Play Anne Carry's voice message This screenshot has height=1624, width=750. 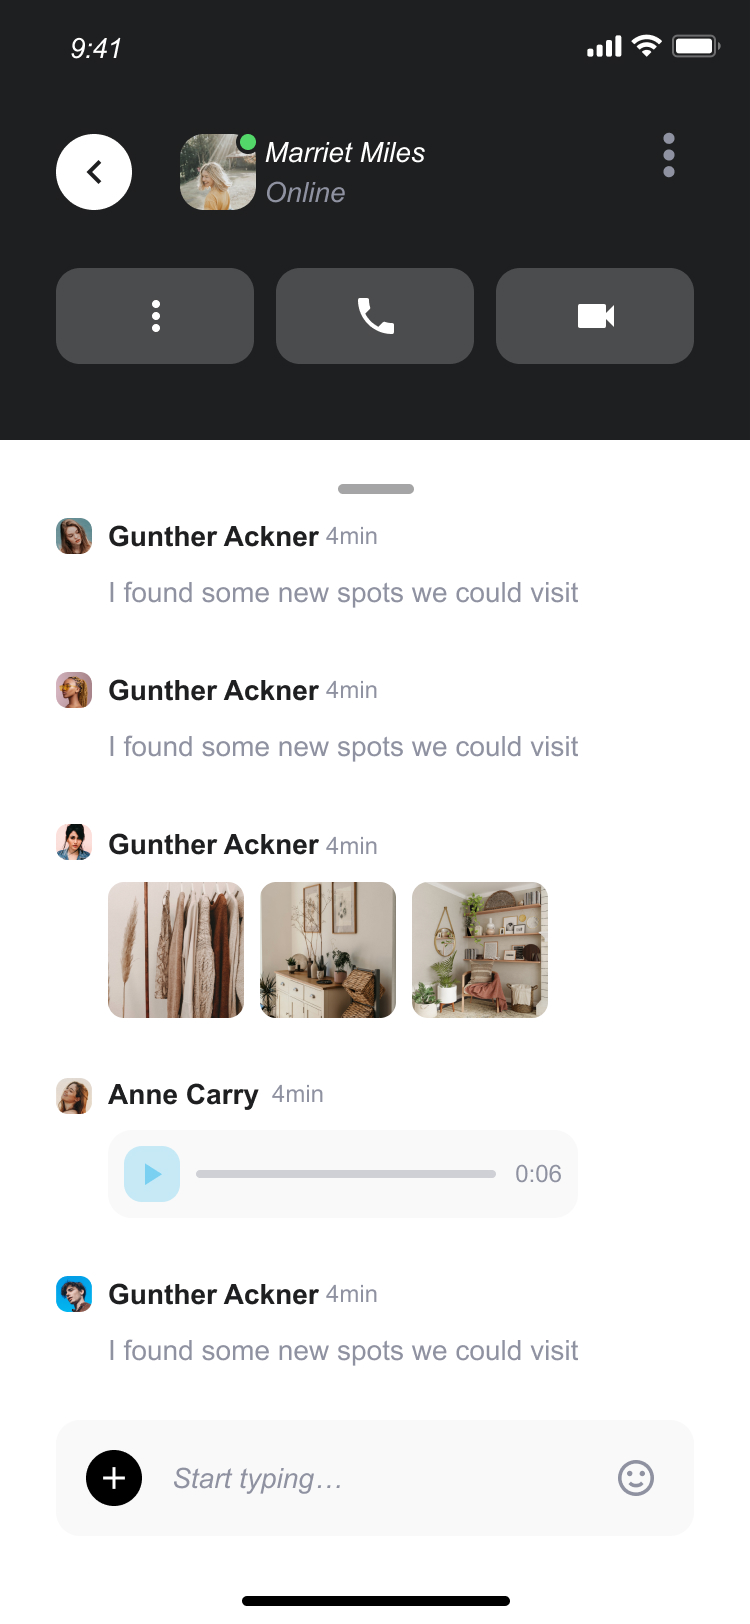[152, 1174]
